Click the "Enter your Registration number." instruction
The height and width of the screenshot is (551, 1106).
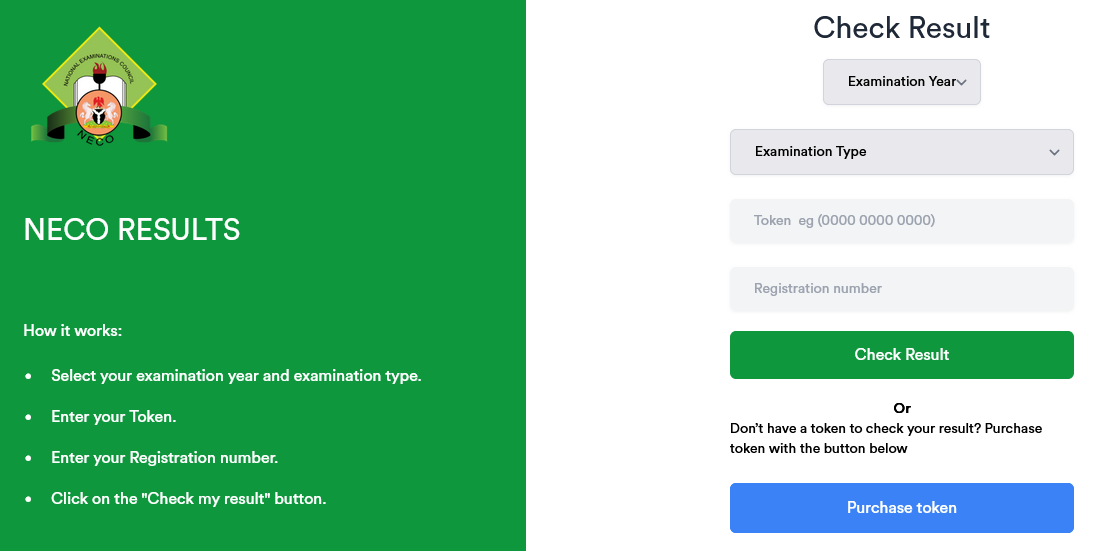(164, 457)
